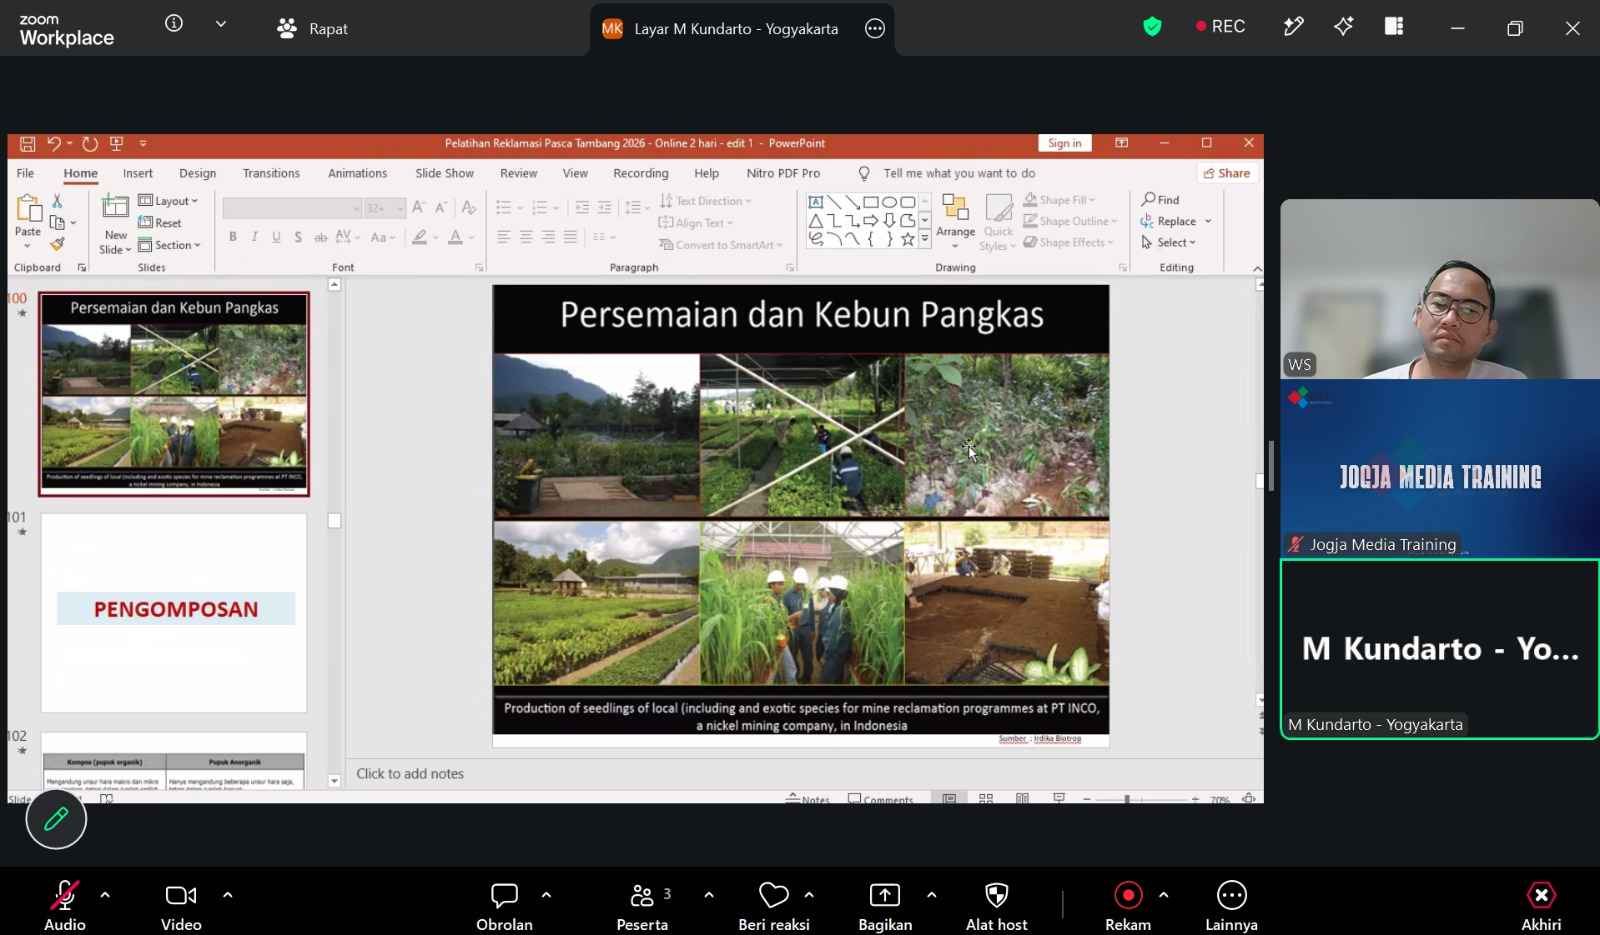Switch to Transitions ribbon tab
1600x935 pixels.
(x=271, y=173)
